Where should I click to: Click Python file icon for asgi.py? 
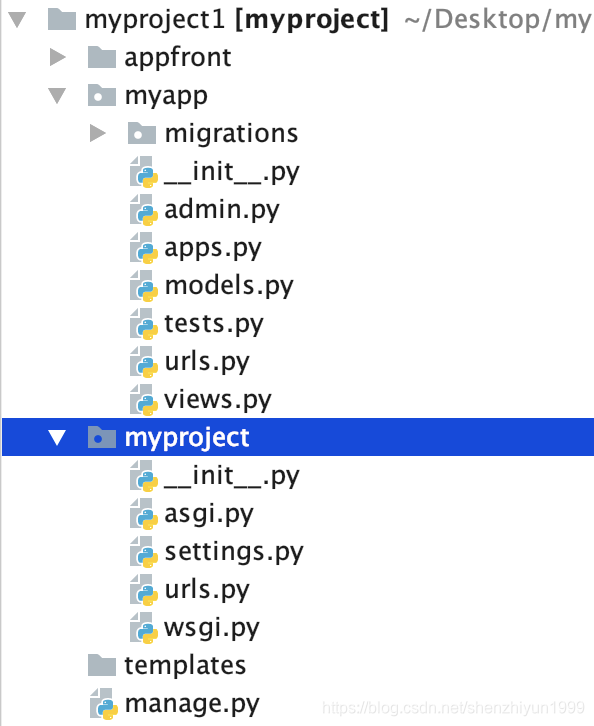coord(144,513)
